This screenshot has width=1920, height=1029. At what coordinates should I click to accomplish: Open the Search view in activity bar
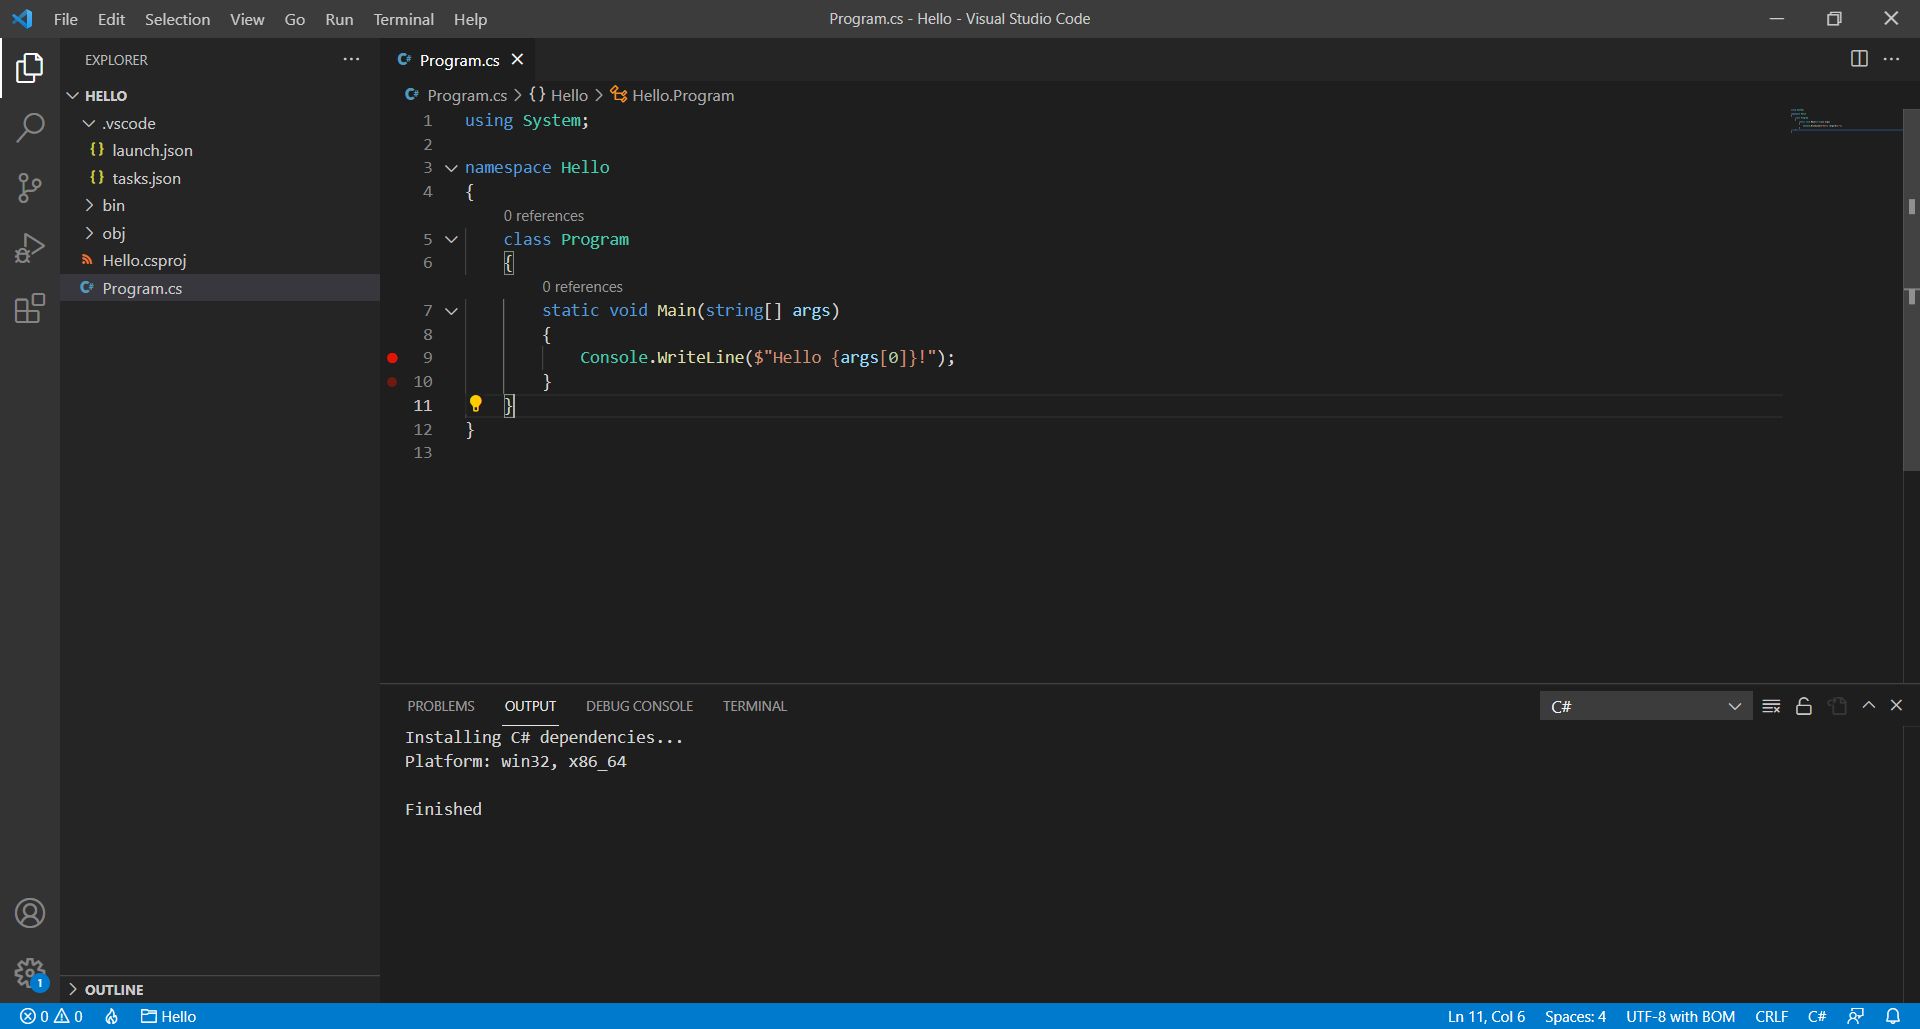[x=30, y=128]
